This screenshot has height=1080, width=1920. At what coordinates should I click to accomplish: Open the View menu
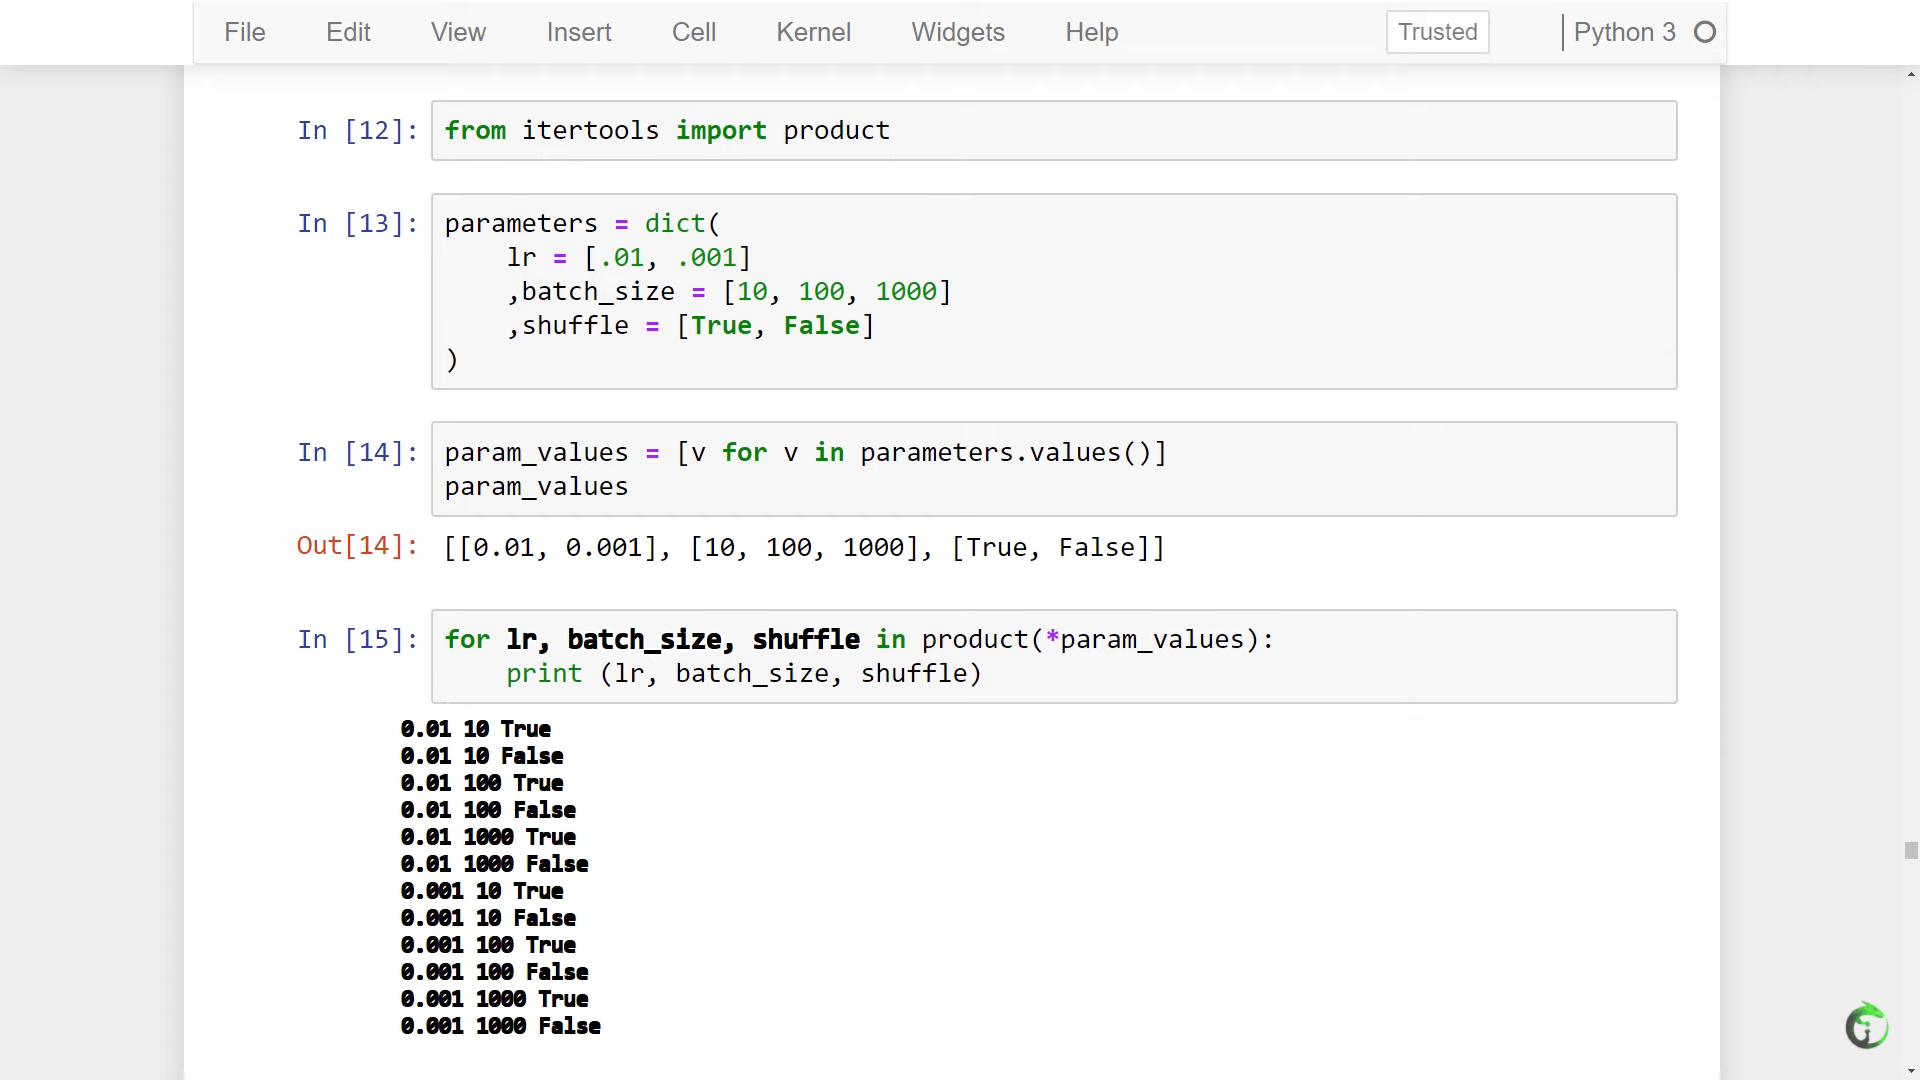(458, 32)
